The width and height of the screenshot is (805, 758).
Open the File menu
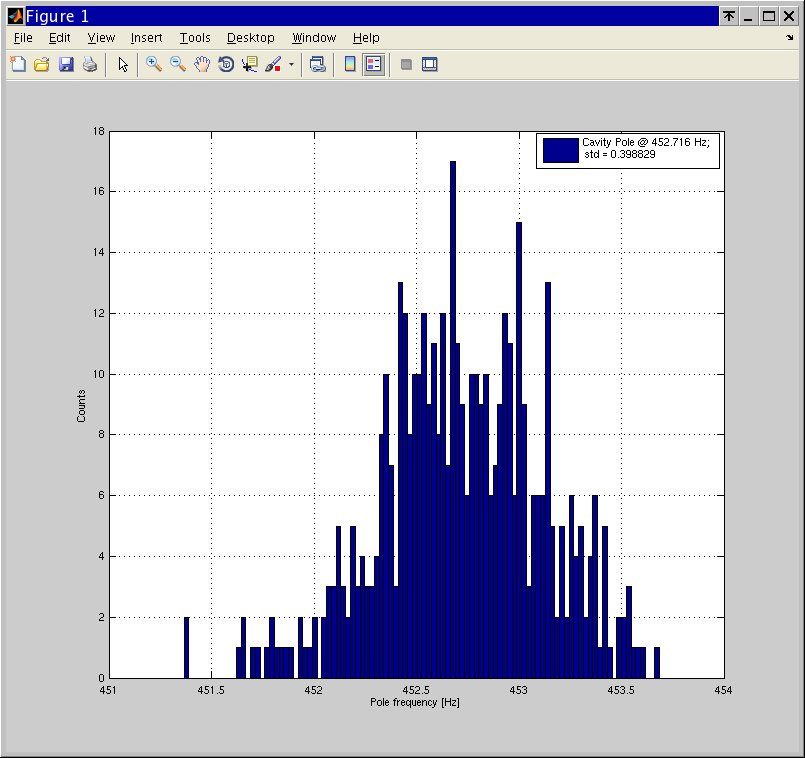point(23,38)
